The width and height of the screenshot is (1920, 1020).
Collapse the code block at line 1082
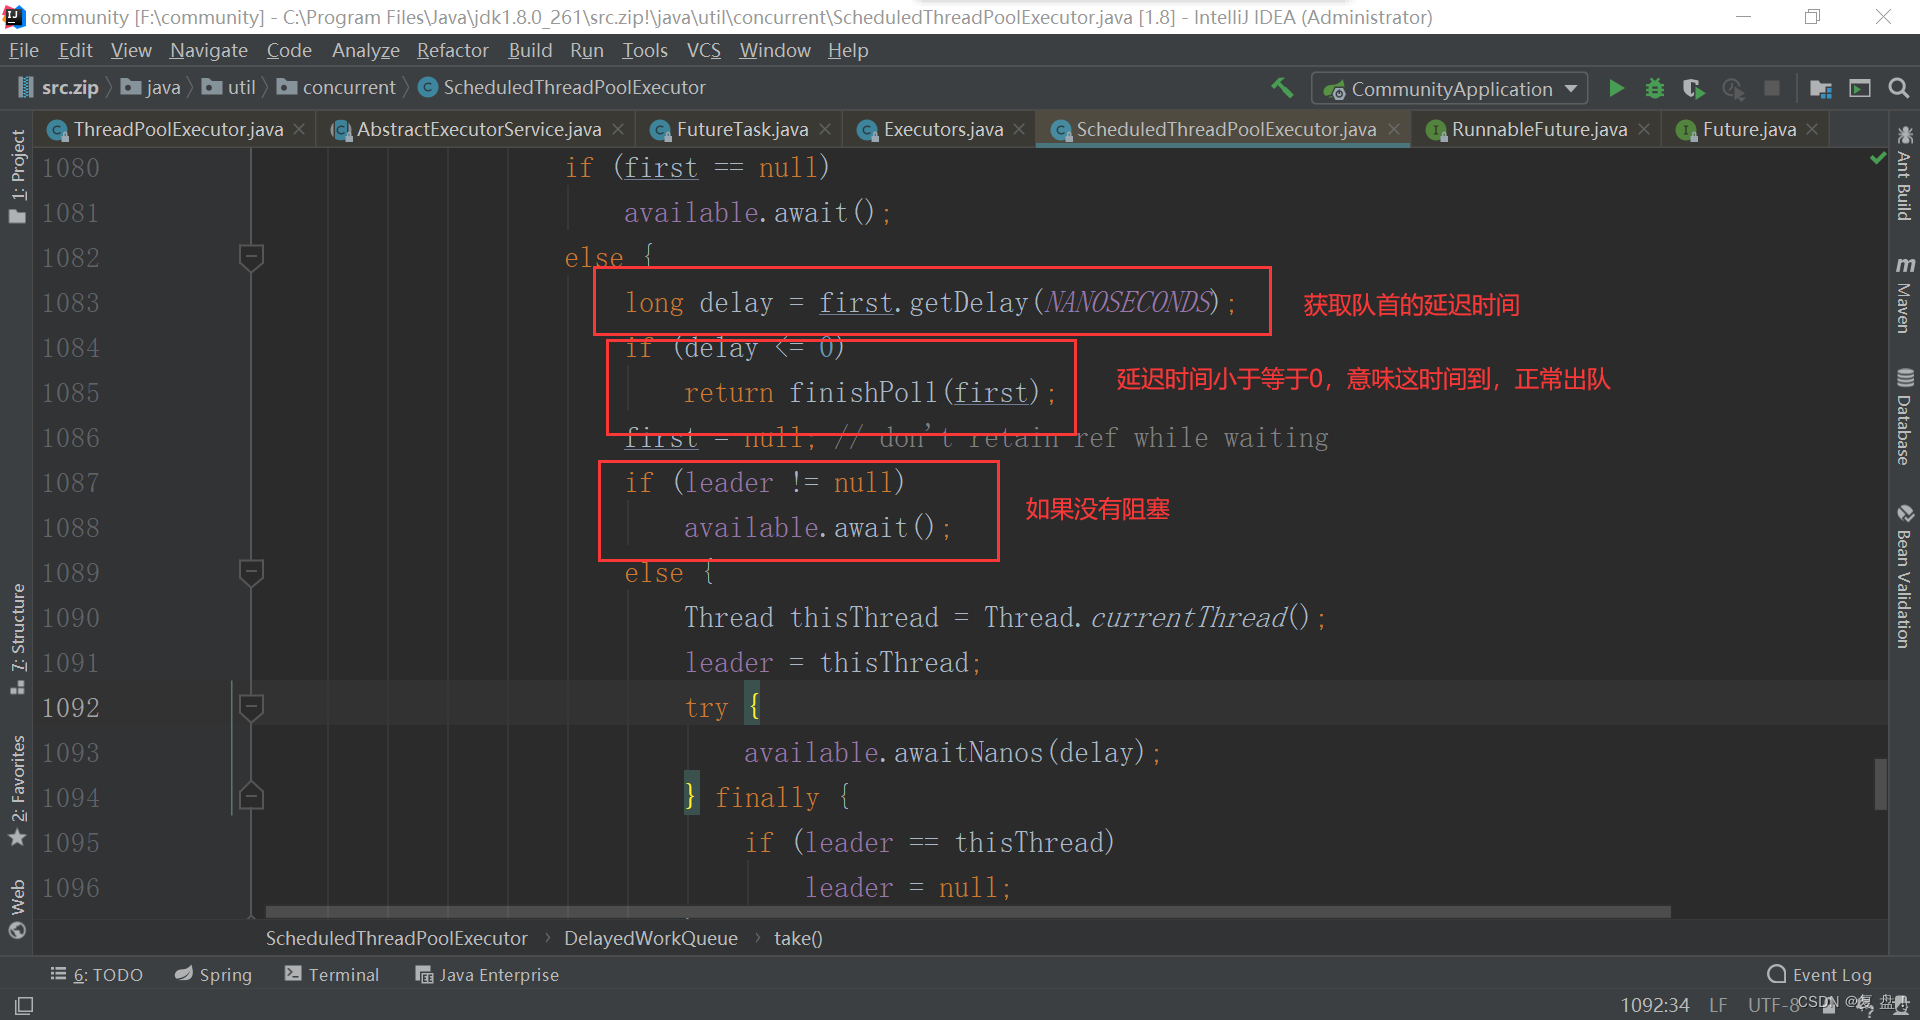tap(251, 257)
